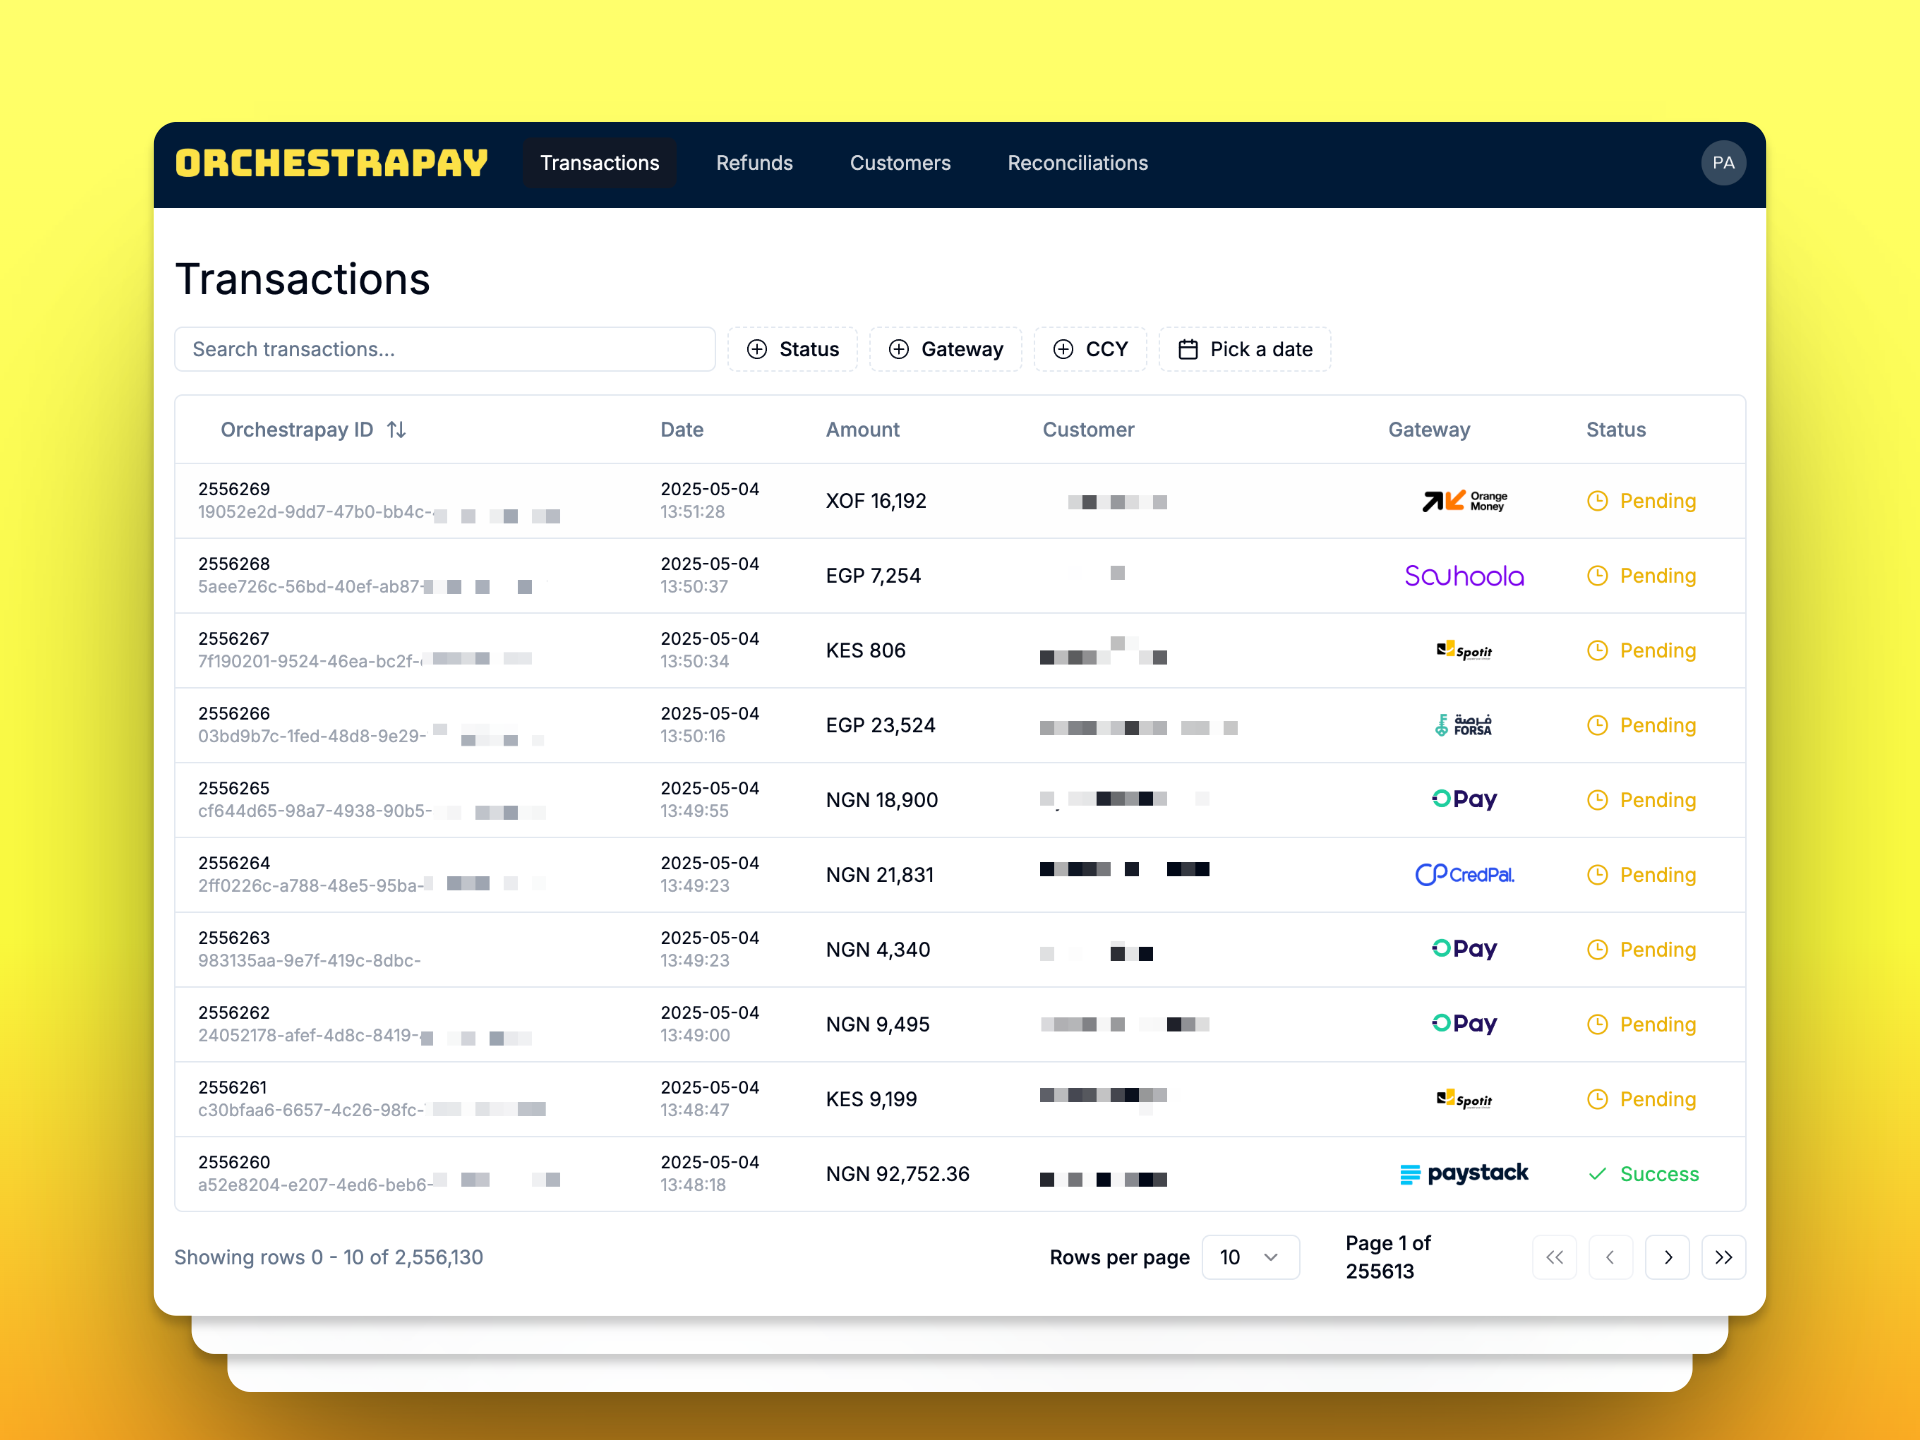Click the Souhoola gateway logo
Screen dimensions: 1920x1440
coord(1464,575)
